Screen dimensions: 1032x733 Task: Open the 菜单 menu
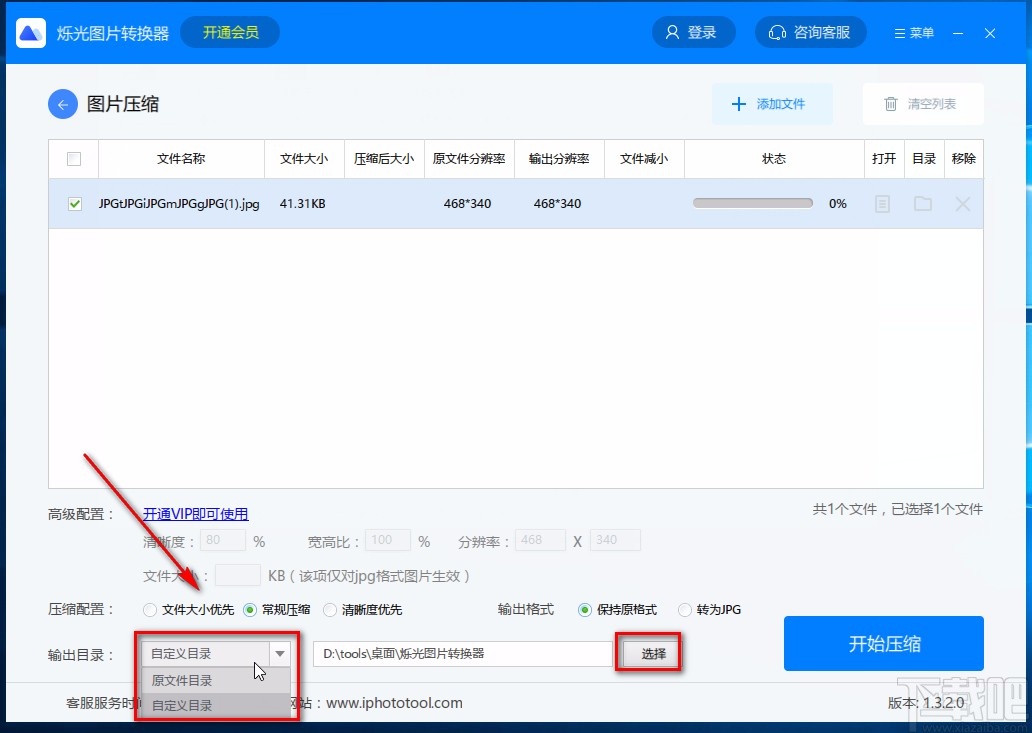tap(912, 32)
